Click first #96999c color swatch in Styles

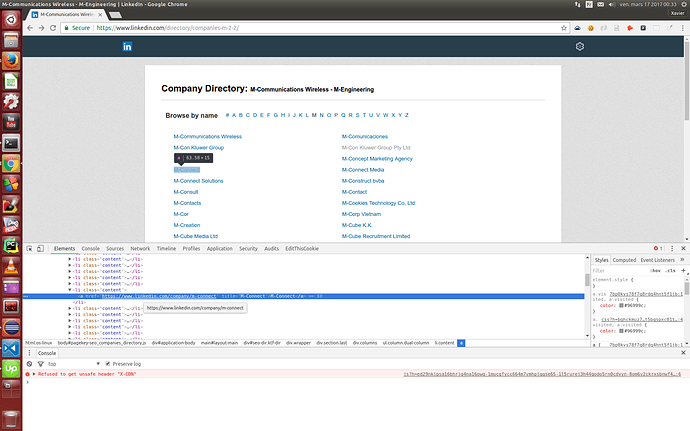coord(621,305)
